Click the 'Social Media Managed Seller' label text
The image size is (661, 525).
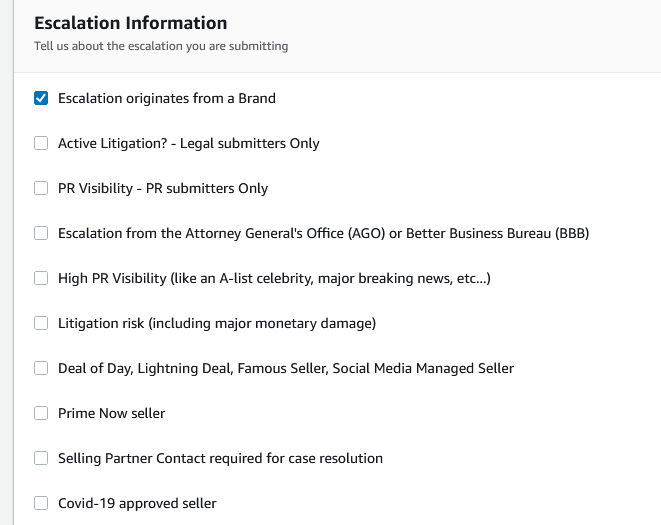point(423,368)
